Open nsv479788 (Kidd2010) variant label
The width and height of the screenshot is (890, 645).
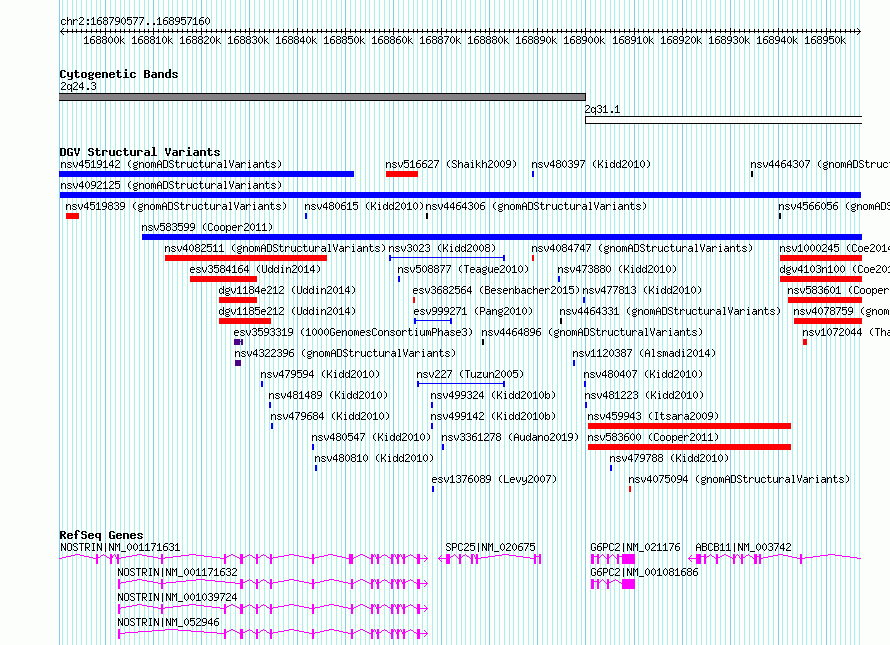pos(669,458)
